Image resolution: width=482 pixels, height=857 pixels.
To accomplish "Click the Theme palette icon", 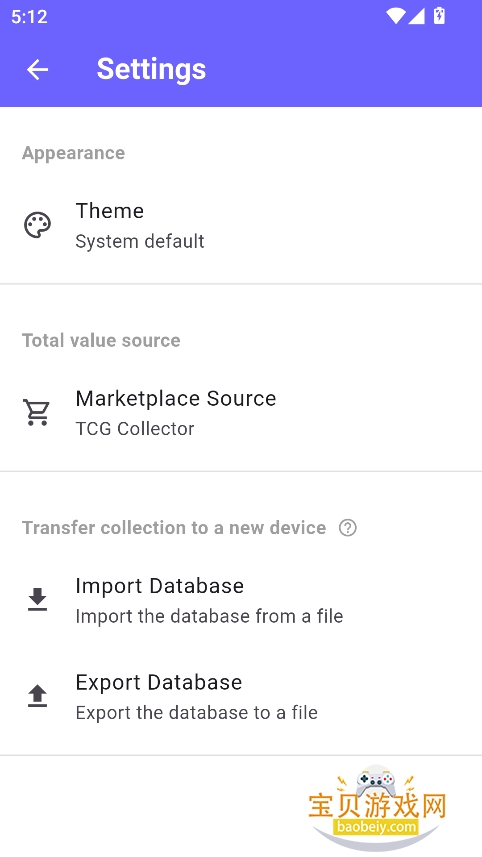I will 37,225.
